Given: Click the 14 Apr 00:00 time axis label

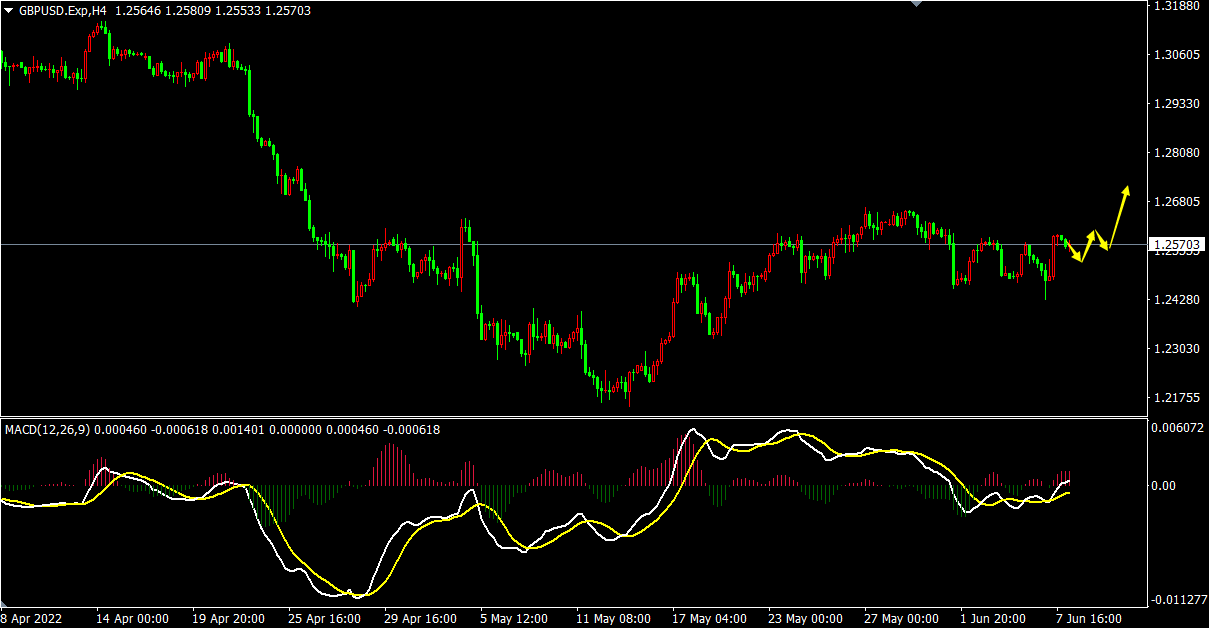Looking at the screenshot, I should point(132,619).
